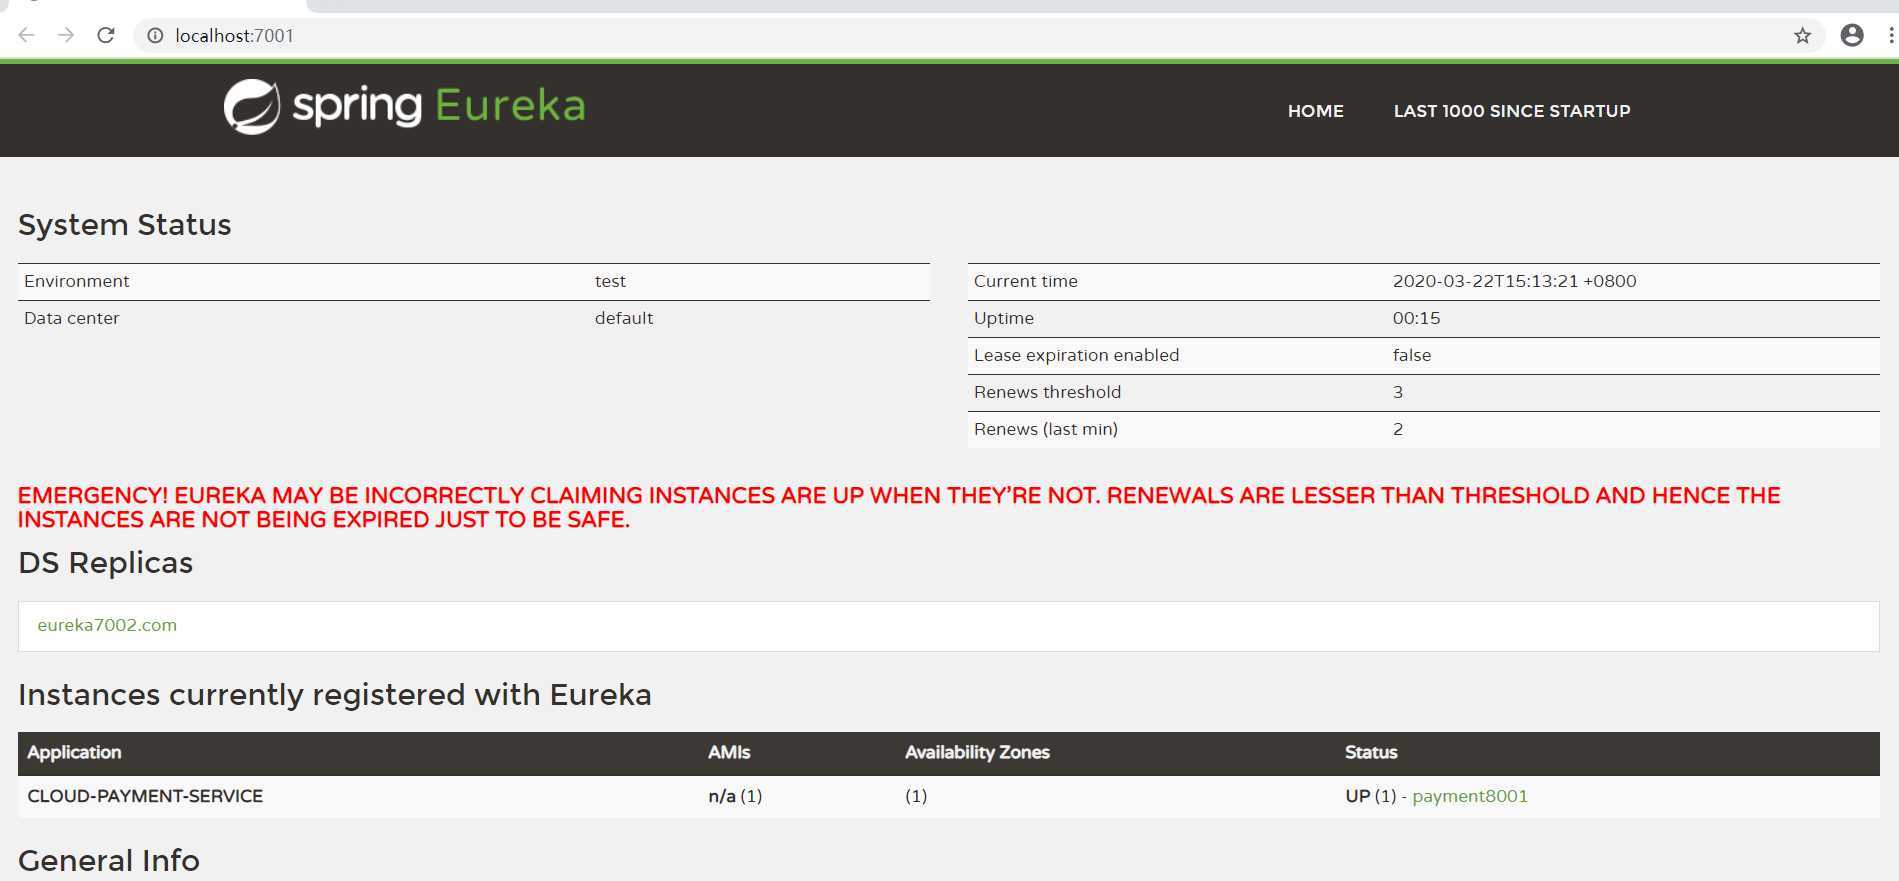Click the UP (1) status text
The image size is (1899, 881).
click(1370, 796)
